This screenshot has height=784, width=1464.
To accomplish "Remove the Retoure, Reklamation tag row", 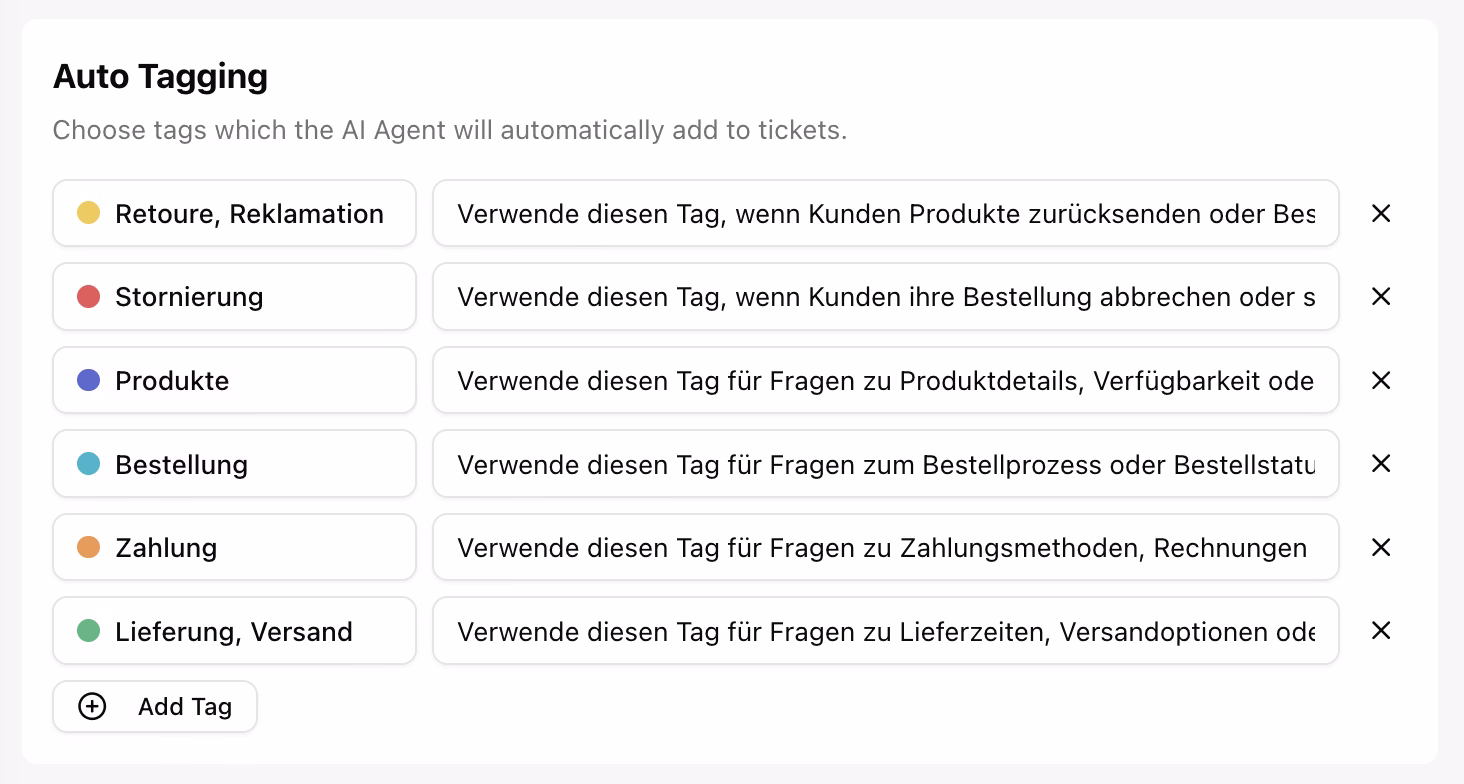I will coord(1381,213).
